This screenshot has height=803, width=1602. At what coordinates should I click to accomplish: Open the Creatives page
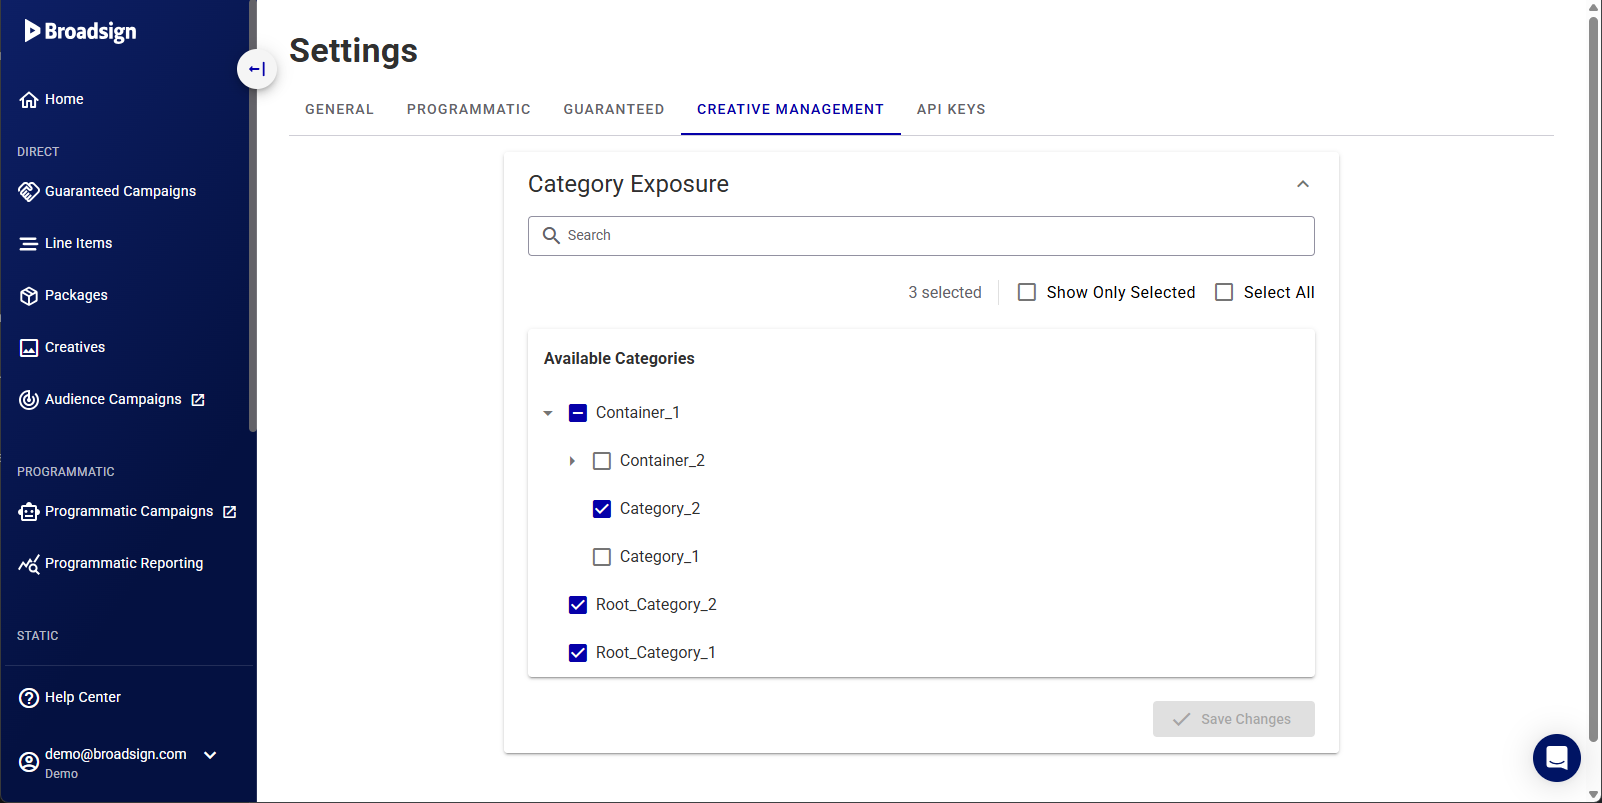point(75,347)
